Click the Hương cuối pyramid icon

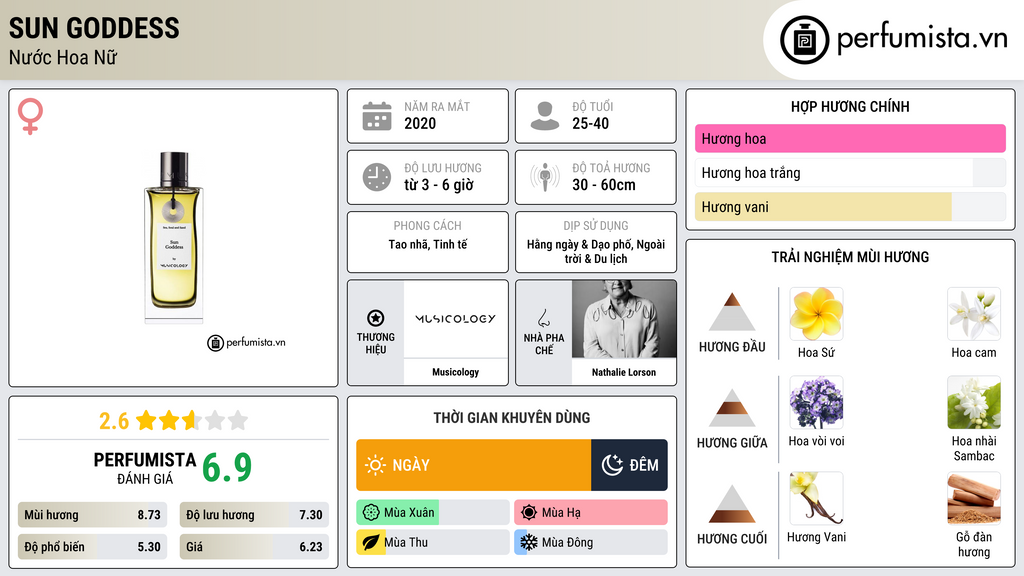coord(732,504)
